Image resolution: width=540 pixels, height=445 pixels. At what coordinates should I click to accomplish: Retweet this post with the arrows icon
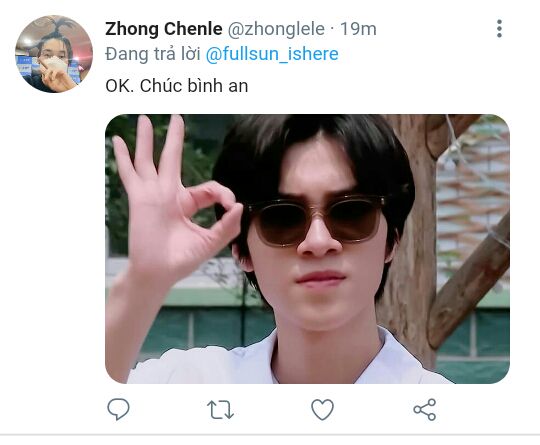220,410
